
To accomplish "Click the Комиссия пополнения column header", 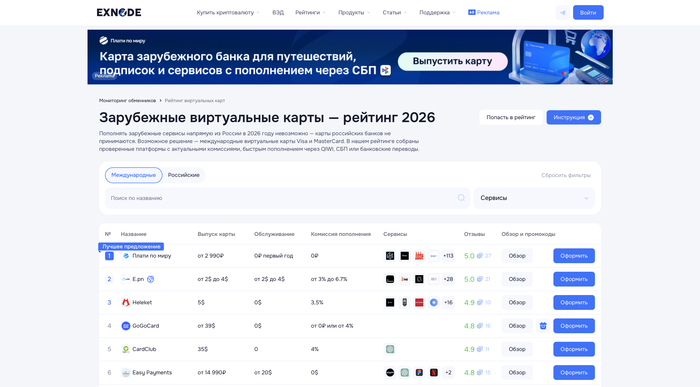I will (x=341, y=234).
